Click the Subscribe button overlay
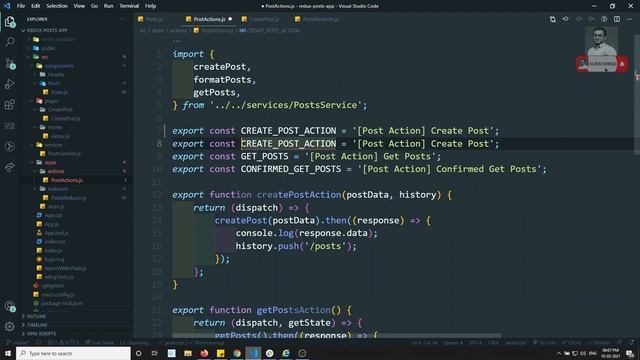 click(x=602, y=64)
